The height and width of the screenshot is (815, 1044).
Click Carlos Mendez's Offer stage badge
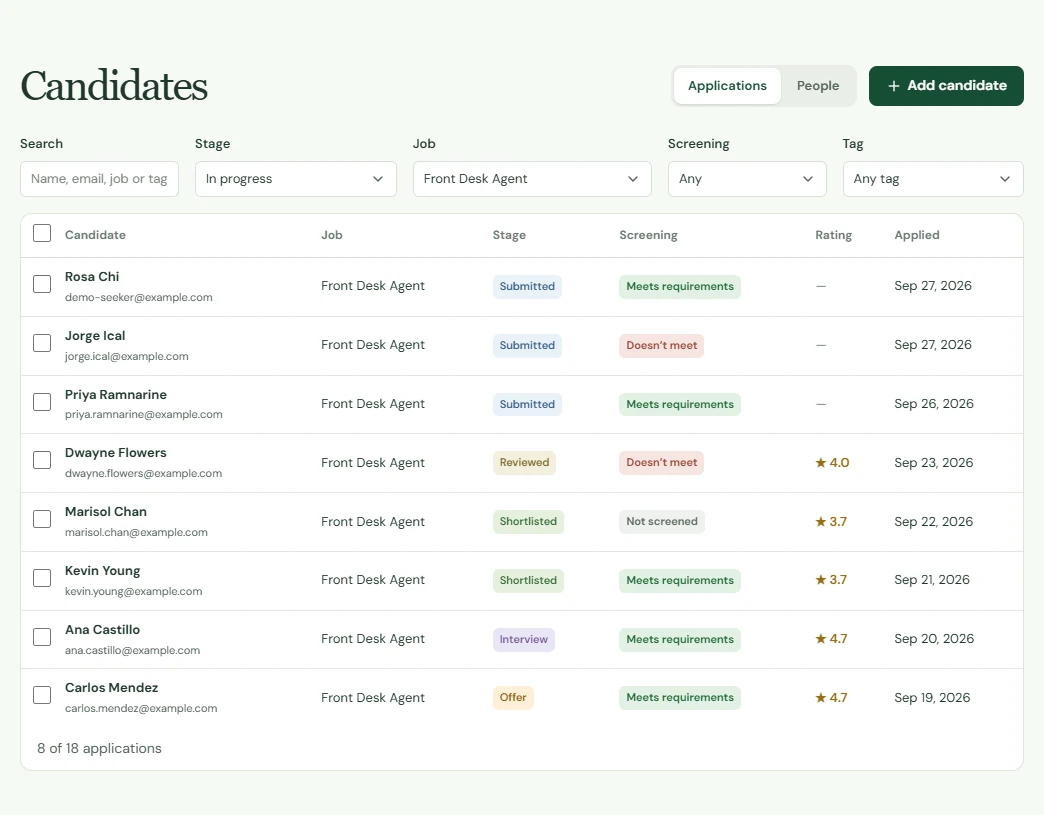(x=513, y=698)
